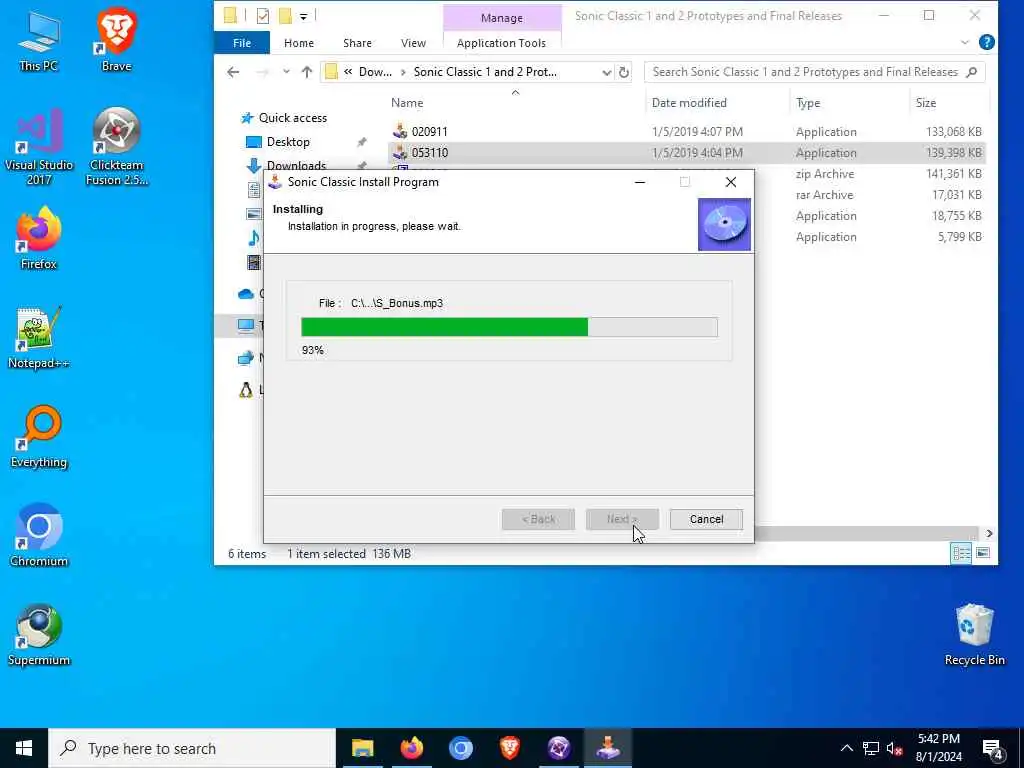Viewport: 1024px width, 768px height.
Task: Open the Customize Quick Access Toolbar dropdown
Action: click(304, 16)
